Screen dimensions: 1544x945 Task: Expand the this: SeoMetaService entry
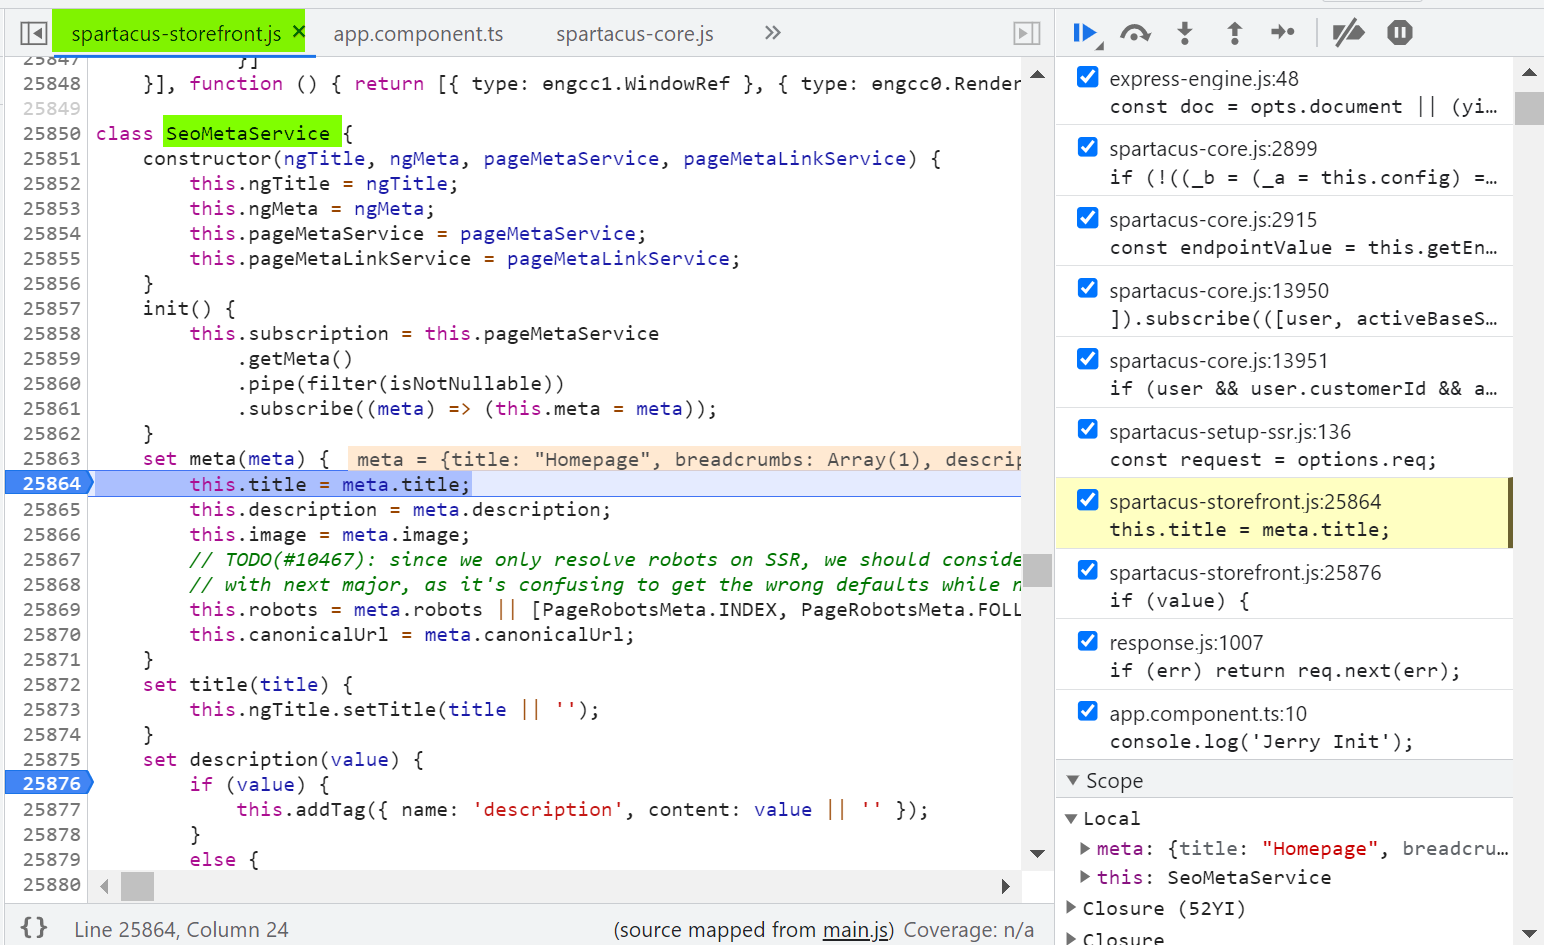click(1085, 877)
